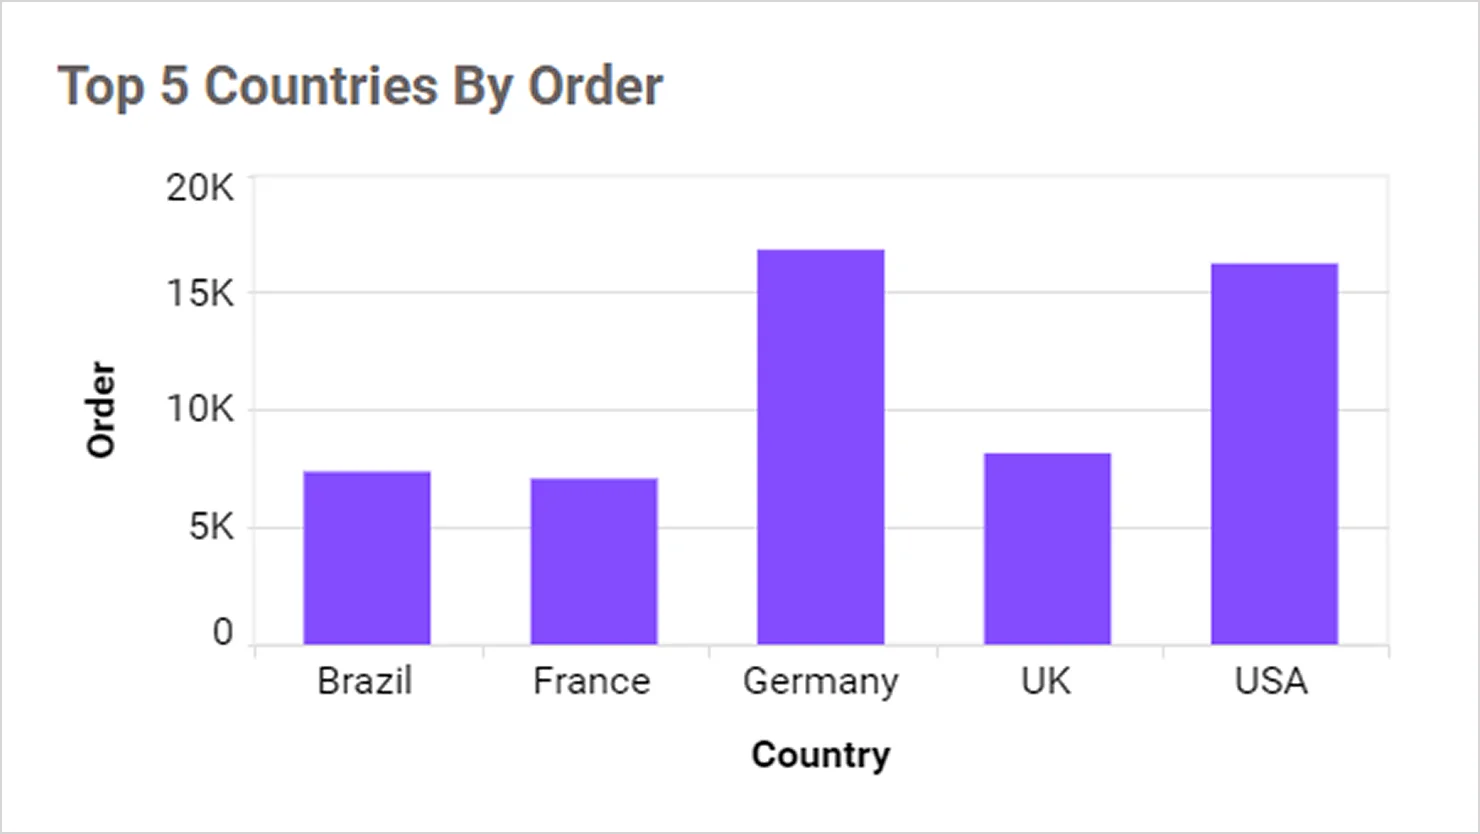Click the 10K y-axis label
The width and height of the screenshot is (1480, 834).
[x=200, y=409]
